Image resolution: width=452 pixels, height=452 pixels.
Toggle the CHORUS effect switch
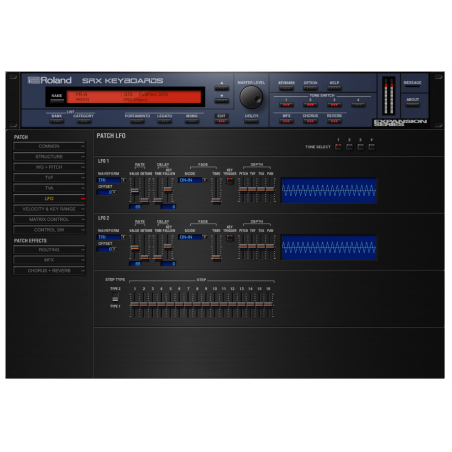pyautogui.click(x=310, y=121)
